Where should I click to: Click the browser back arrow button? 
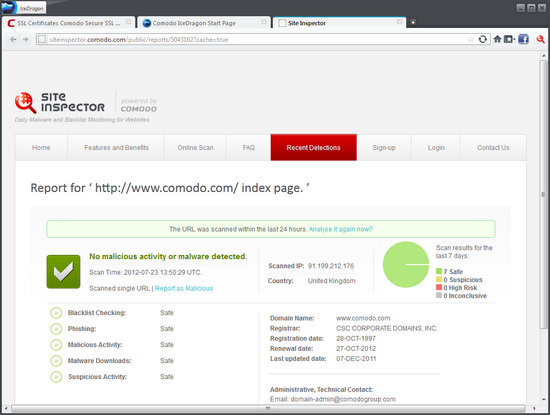(x=13, y=39)
